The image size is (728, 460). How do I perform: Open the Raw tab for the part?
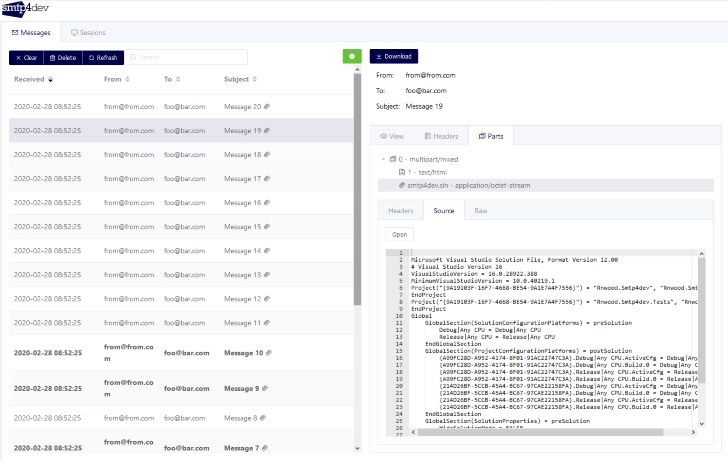click(x=481, y=211)
